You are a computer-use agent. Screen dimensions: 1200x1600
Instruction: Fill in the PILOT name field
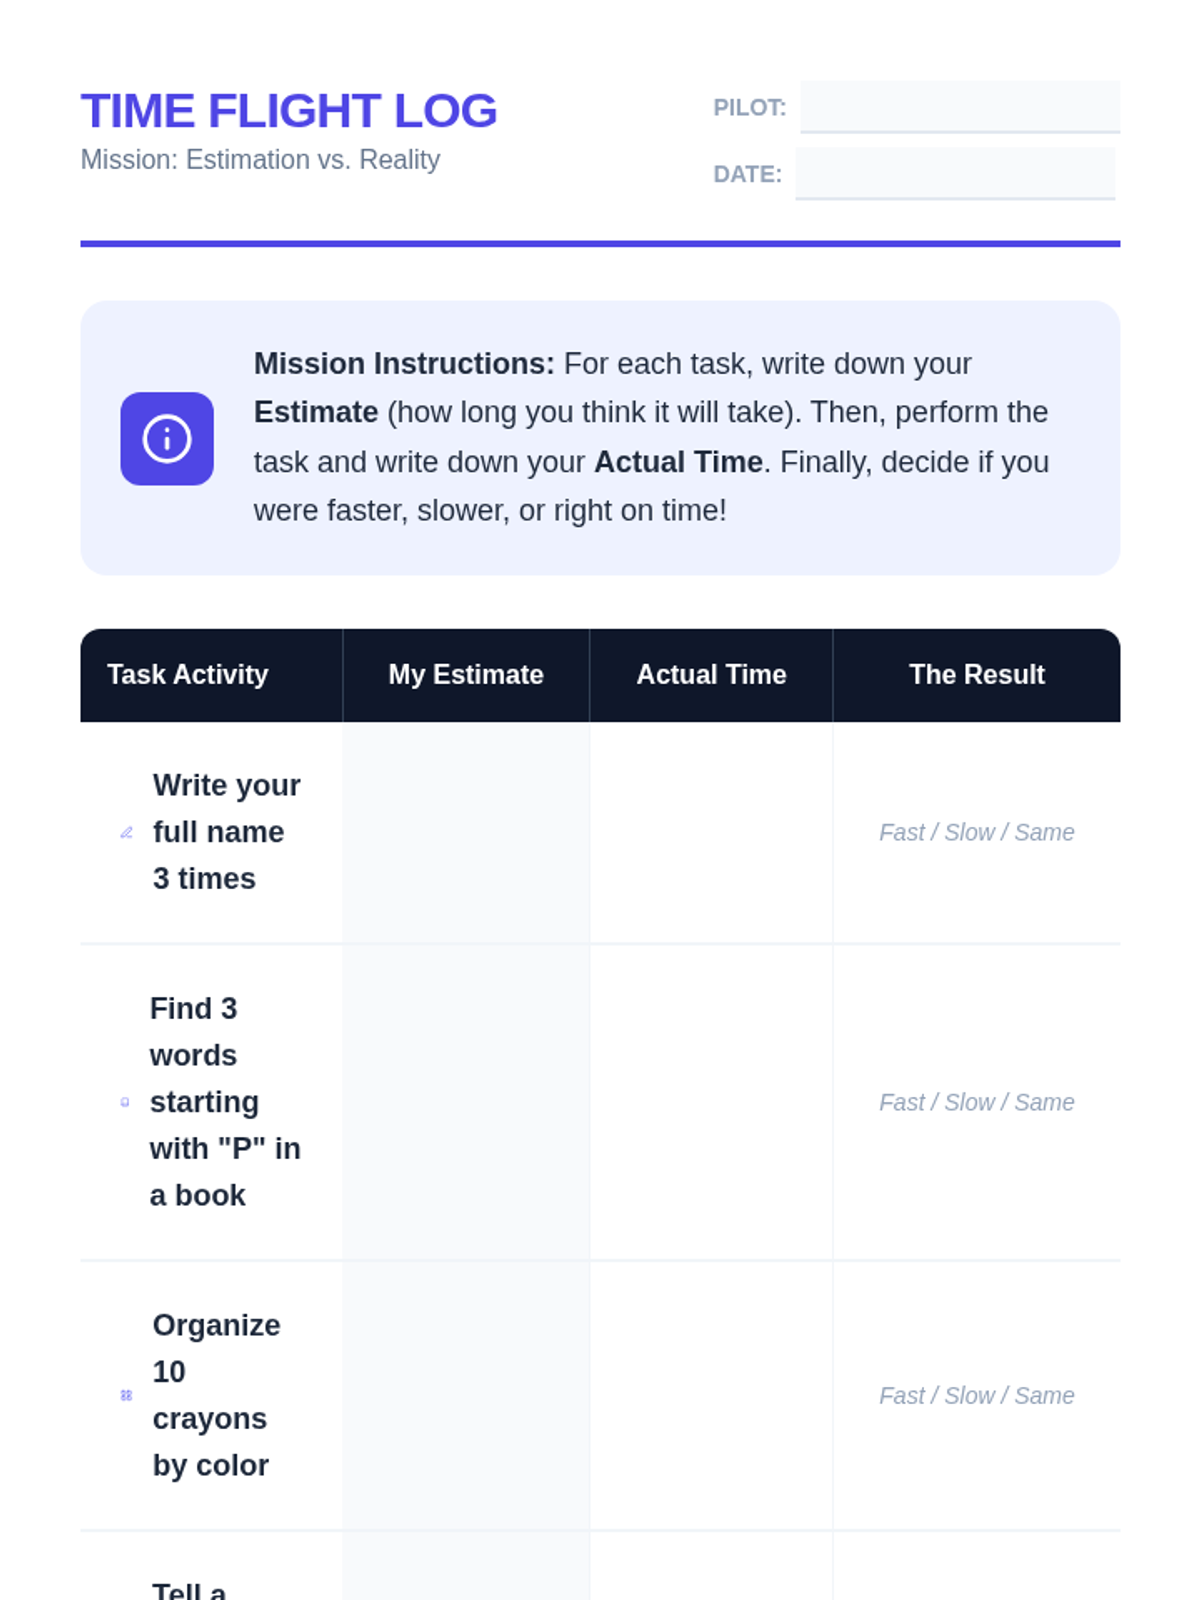pyautogui.click(x=960, y=106)
